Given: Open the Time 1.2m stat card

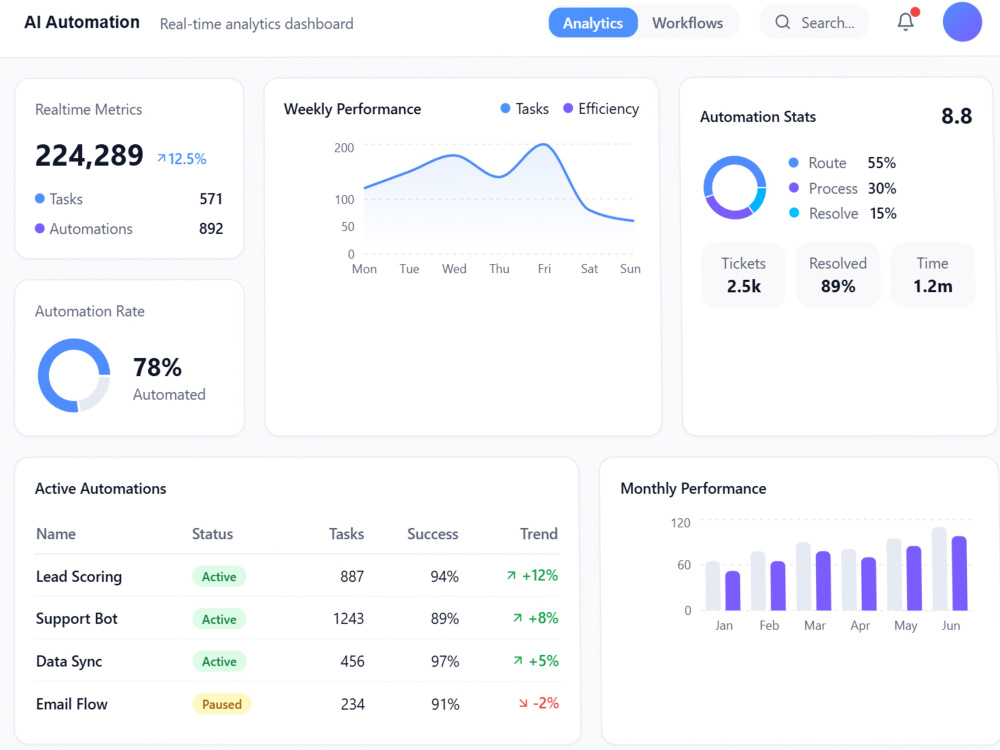Looking at the screenshot, I should coord(932,275).
